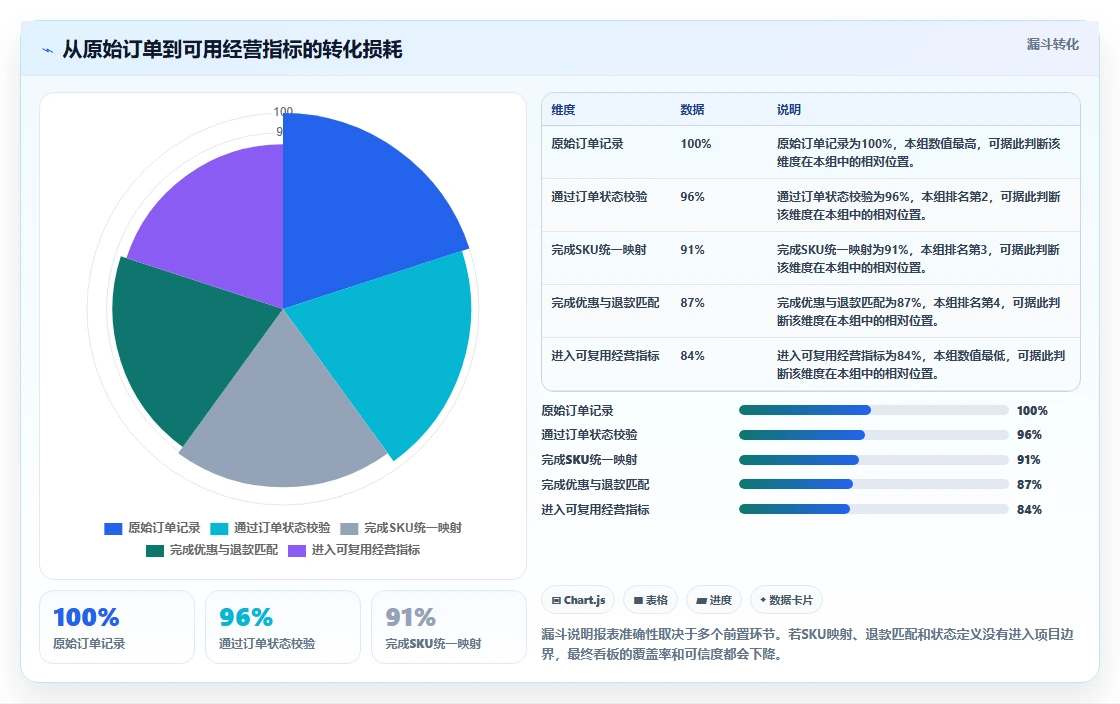Click the 进度 tag chip

[x=714, y=600]
